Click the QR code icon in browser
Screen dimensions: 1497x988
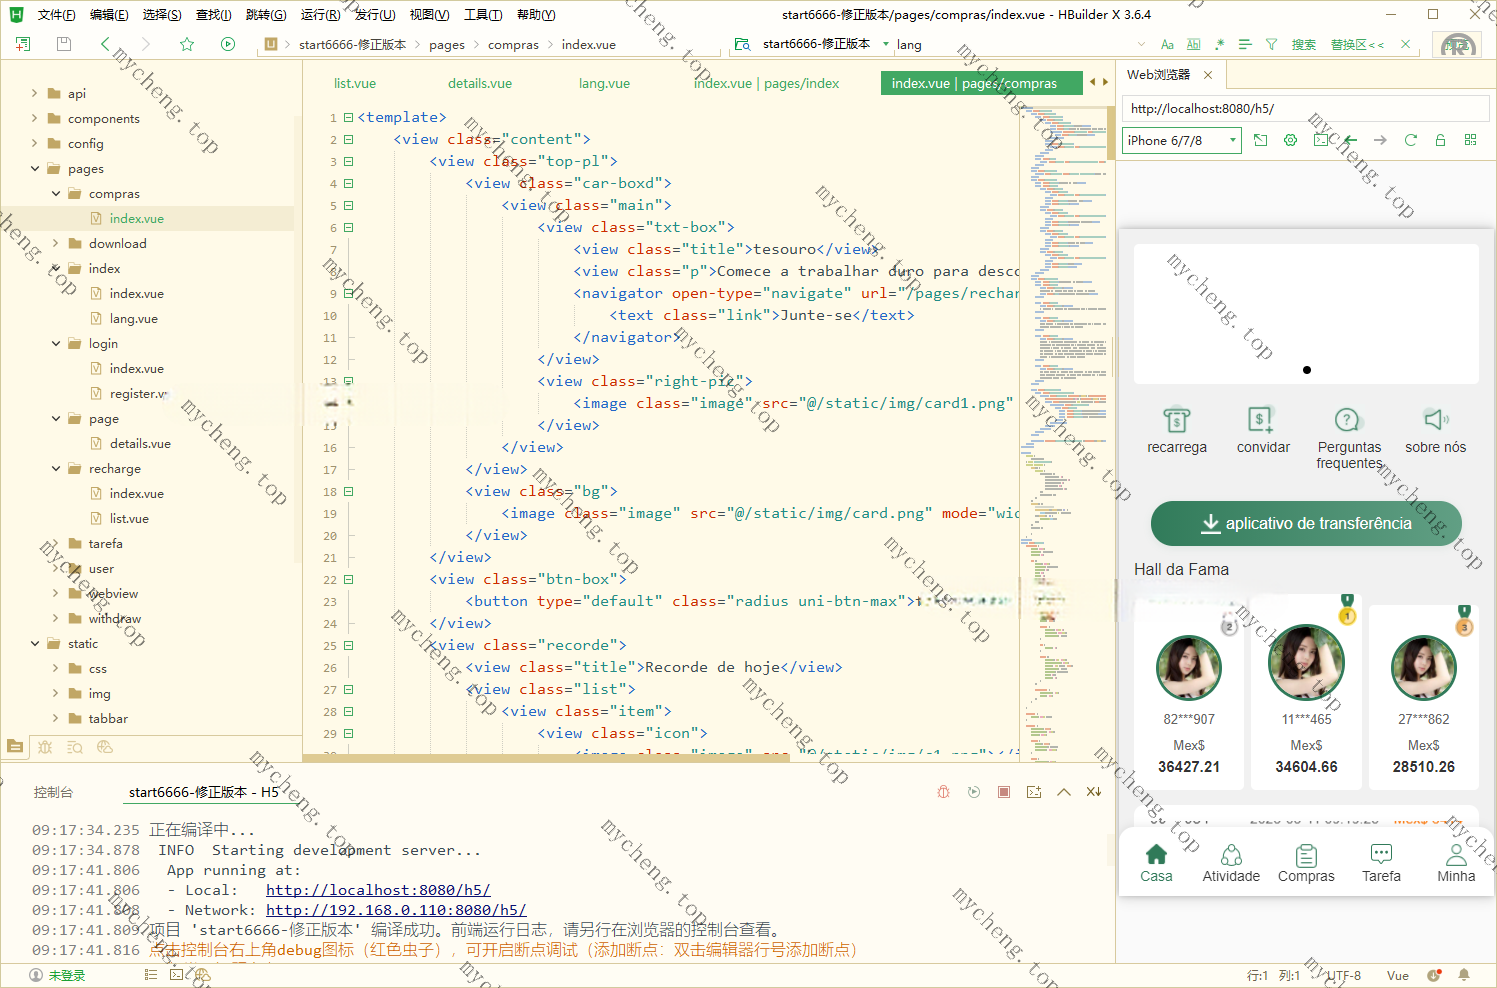click(x=1470, y=140)
